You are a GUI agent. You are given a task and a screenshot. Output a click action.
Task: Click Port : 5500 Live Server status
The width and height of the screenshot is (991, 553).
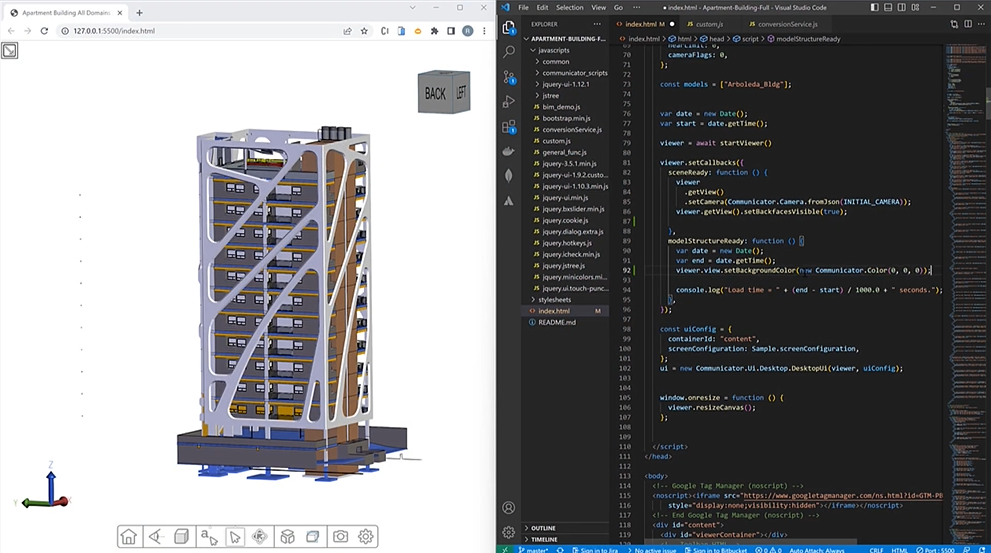coord(936,550)
